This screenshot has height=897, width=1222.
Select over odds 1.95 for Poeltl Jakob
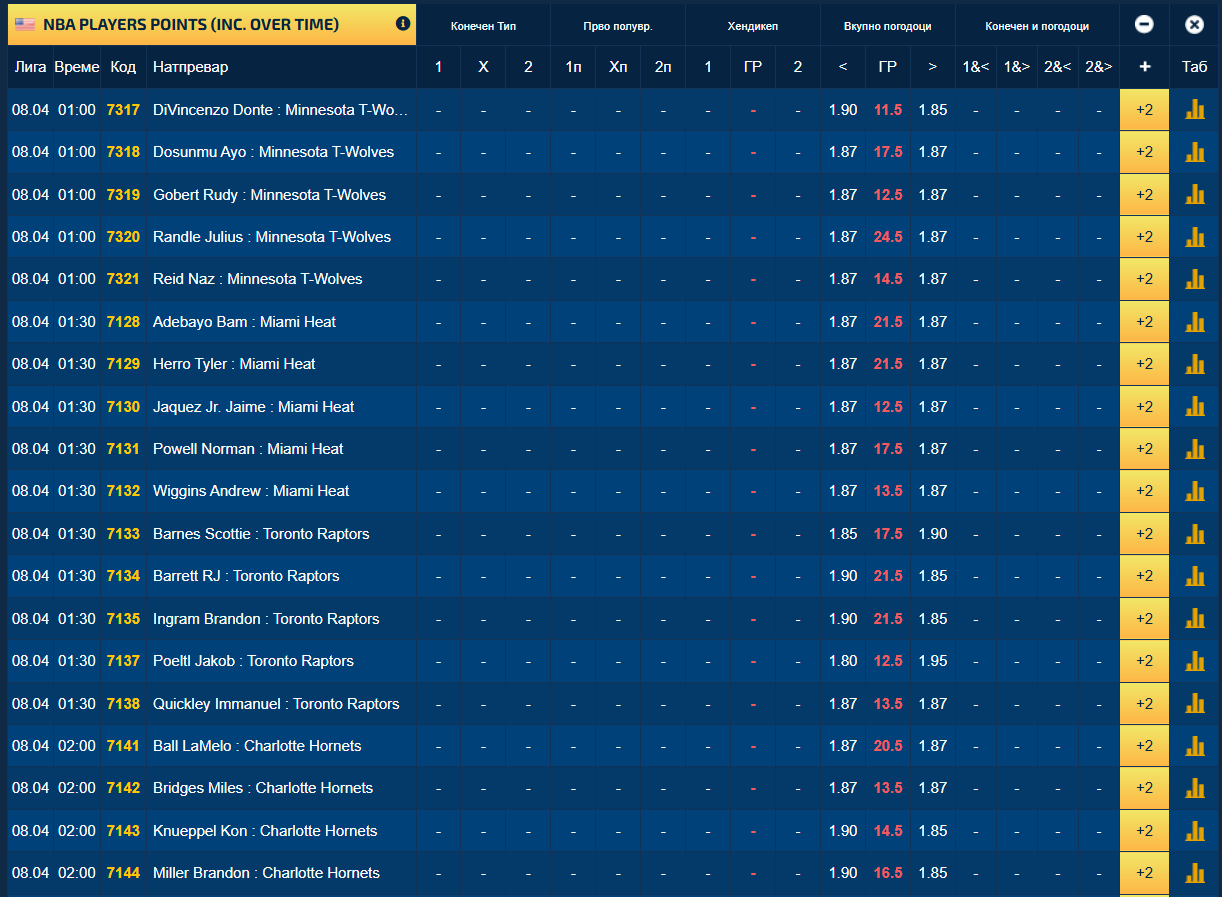pyautogui.click(x=932, y=661)
